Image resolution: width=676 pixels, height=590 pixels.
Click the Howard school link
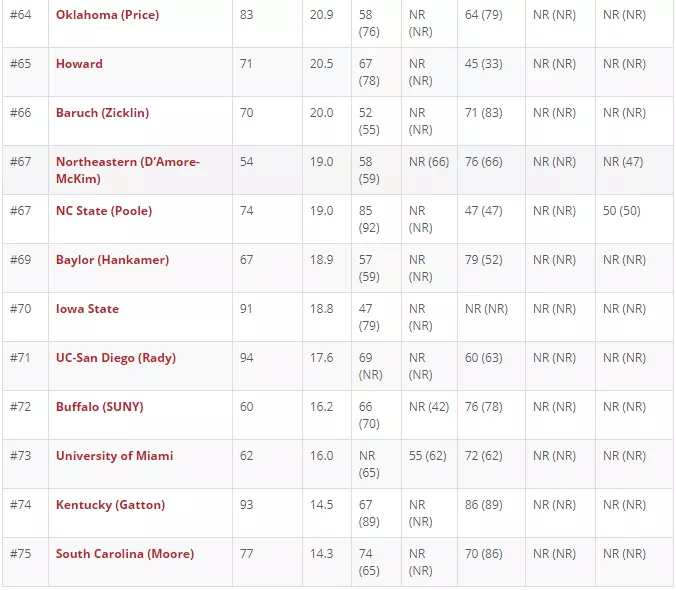pyautogui.click(x=79, y=64)
